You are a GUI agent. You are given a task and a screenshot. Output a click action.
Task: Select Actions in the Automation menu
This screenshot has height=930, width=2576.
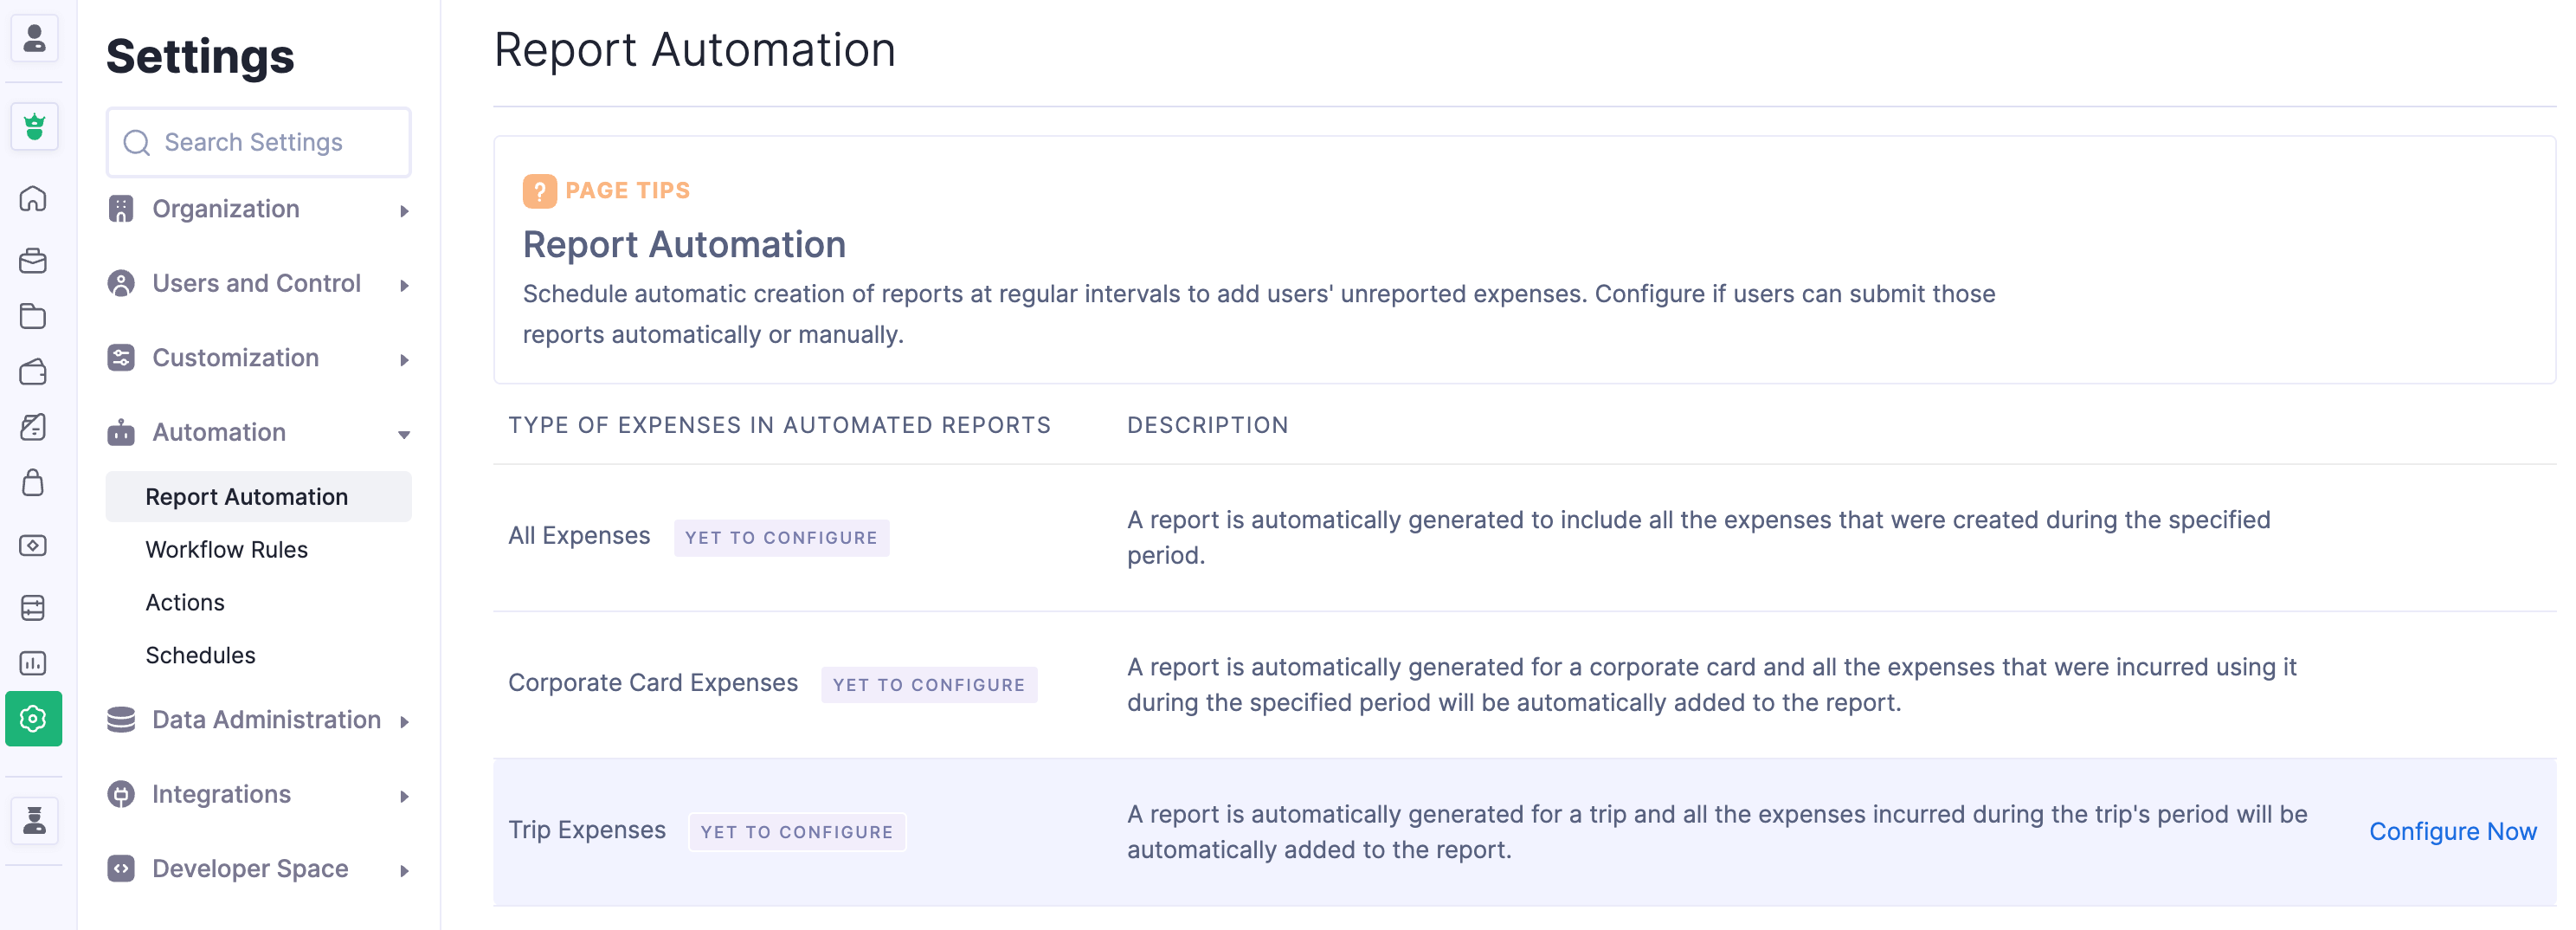coord(185,602)
